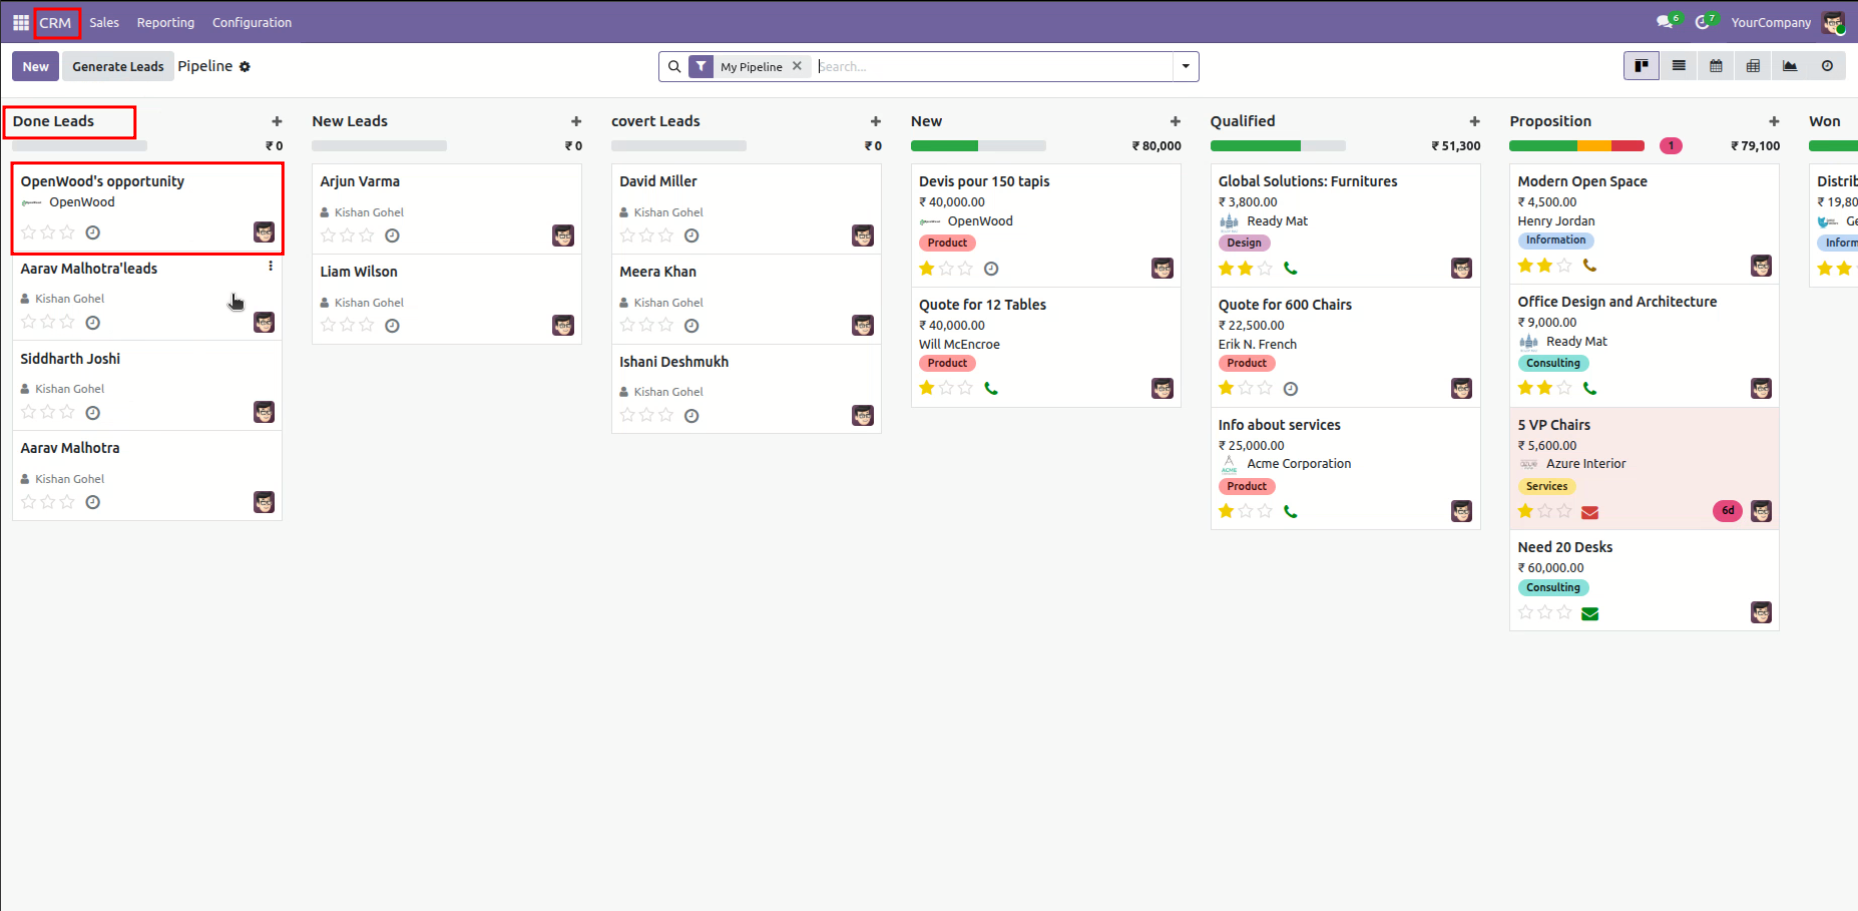Open the Siddharth Joshi lead card

click(147, 386)
